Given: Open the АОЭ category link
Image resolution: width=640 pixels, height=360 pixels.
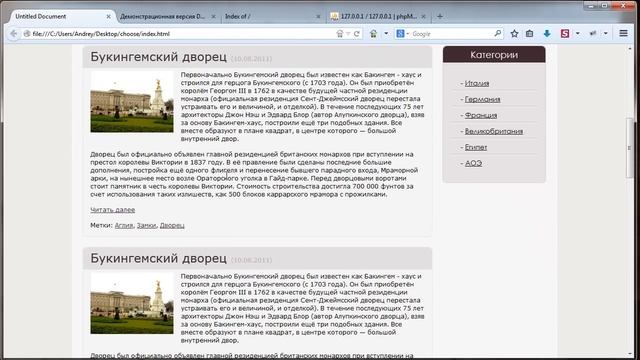Looking at the screenshot, I should tap(473, 163).
